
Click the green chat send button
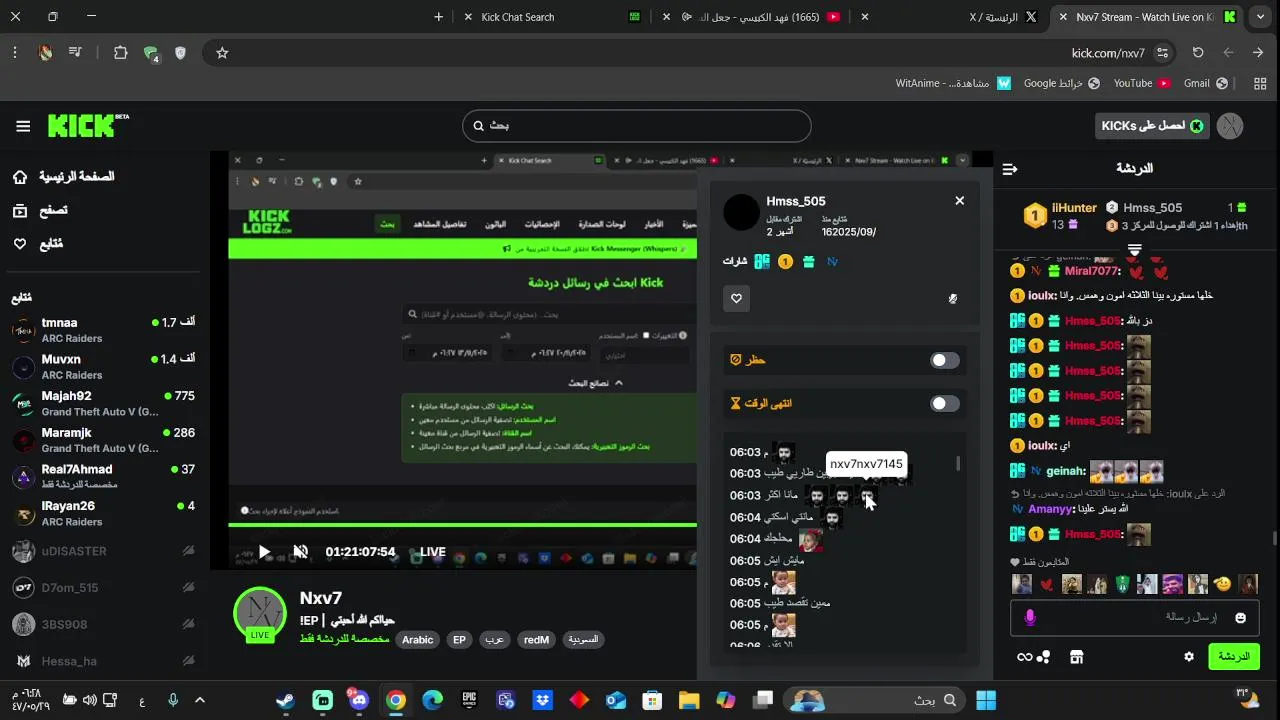(1233, 657)
